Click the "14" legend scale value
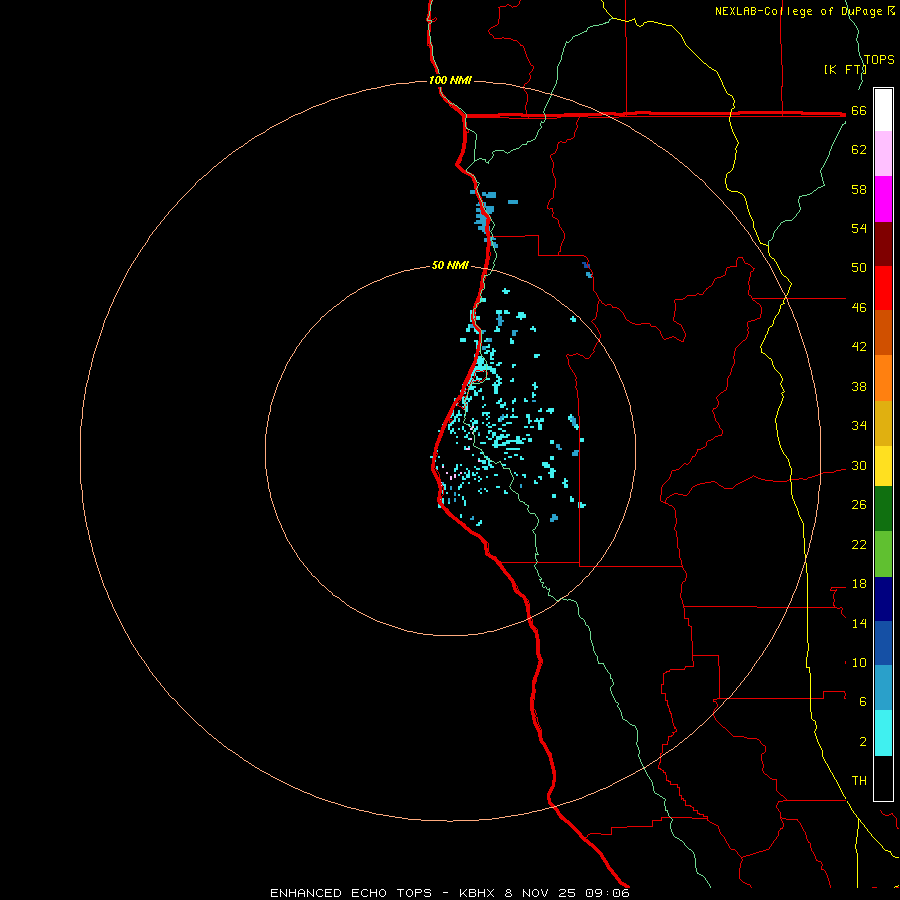This screenshot has width=900, height=900. point(859,623)
